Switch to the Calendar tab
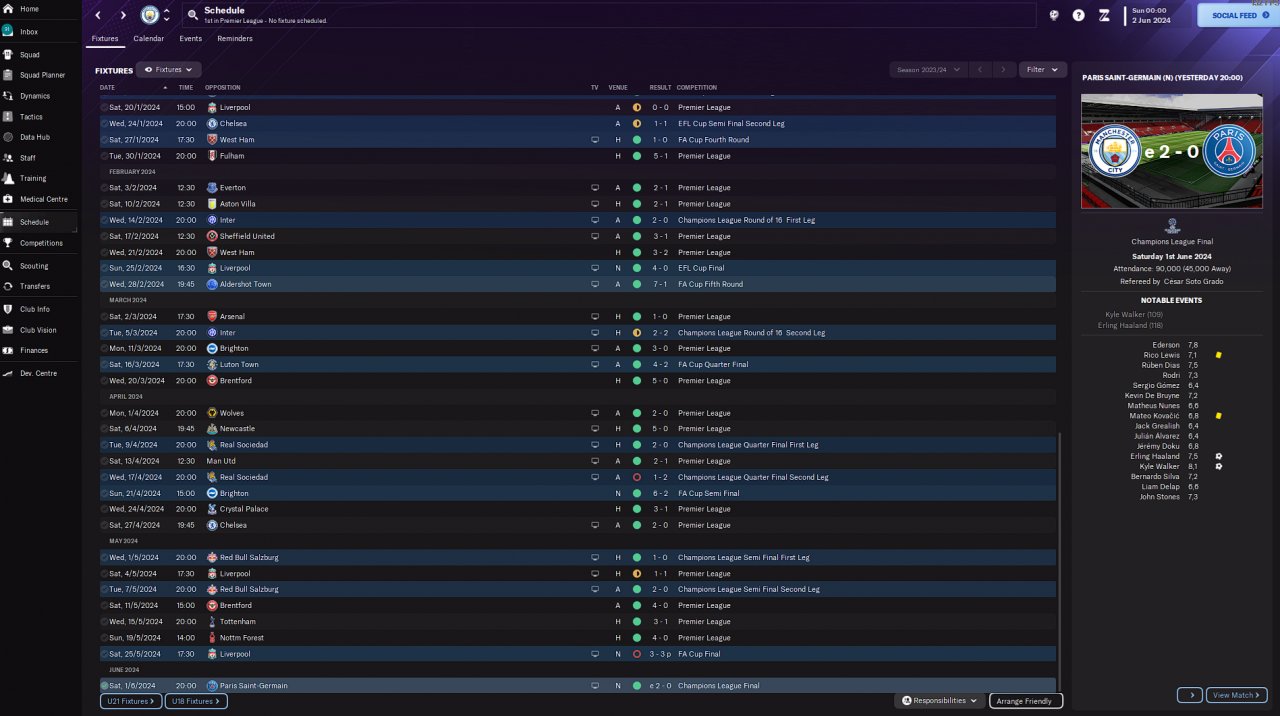Viewport: 1280px width, 716px height. click(x=149, y=39)
